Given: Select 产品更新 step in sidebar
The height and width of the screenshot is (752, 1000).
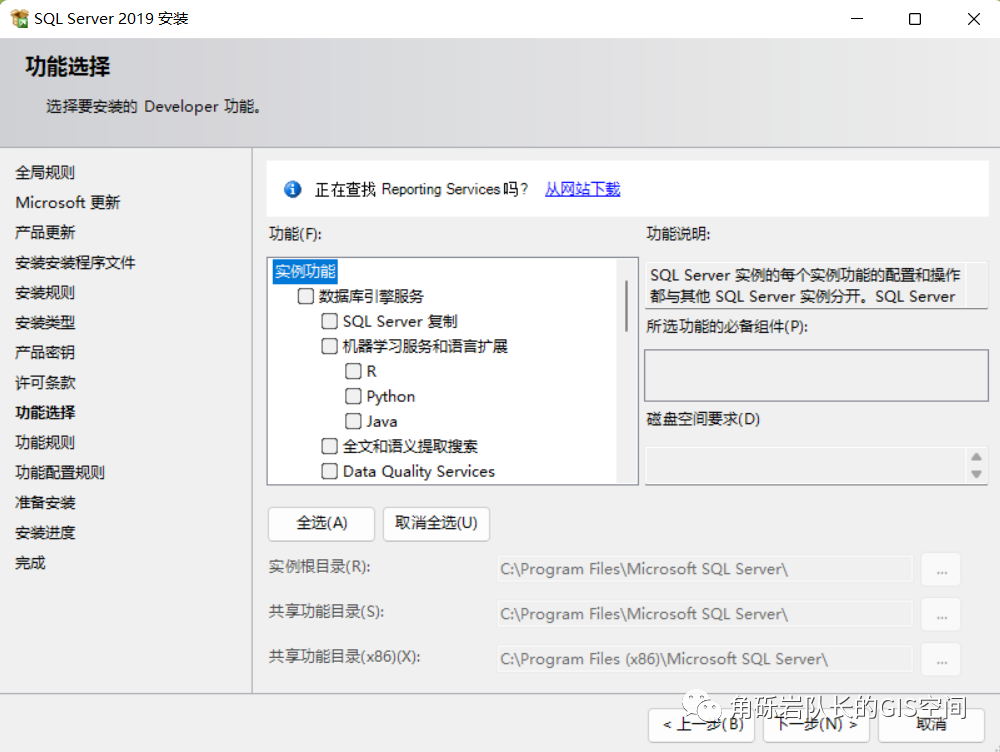Looking at the screenshot, I should click(45, 232).
